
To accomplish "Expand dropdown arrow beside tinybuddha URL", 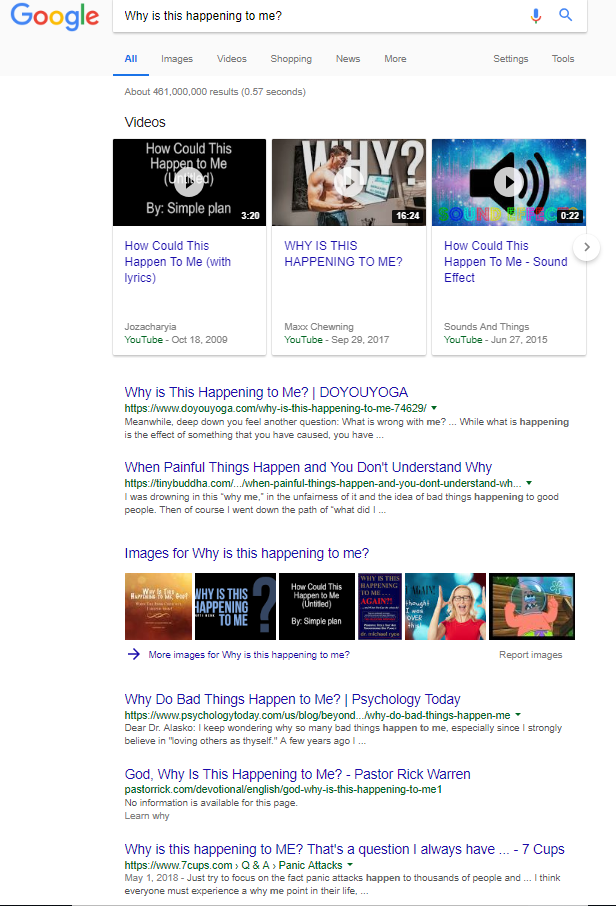I will click(529, 483).
